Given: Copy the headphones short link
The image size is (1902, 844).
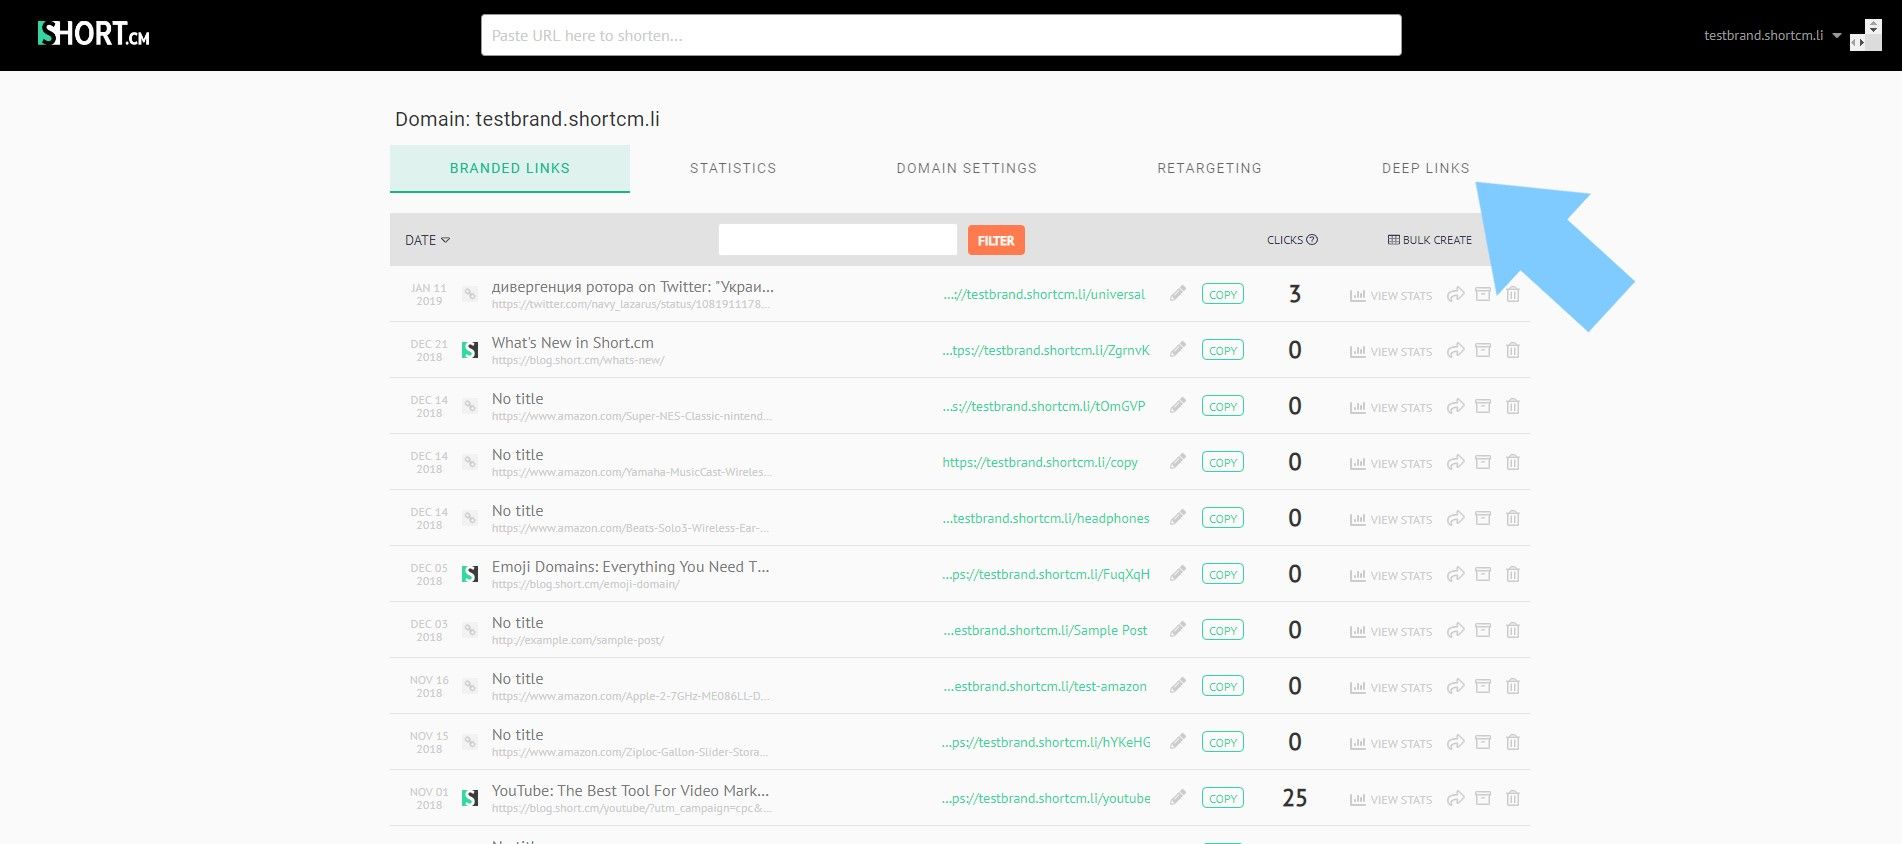Looking at the screenshot, I should [1223, 518].
